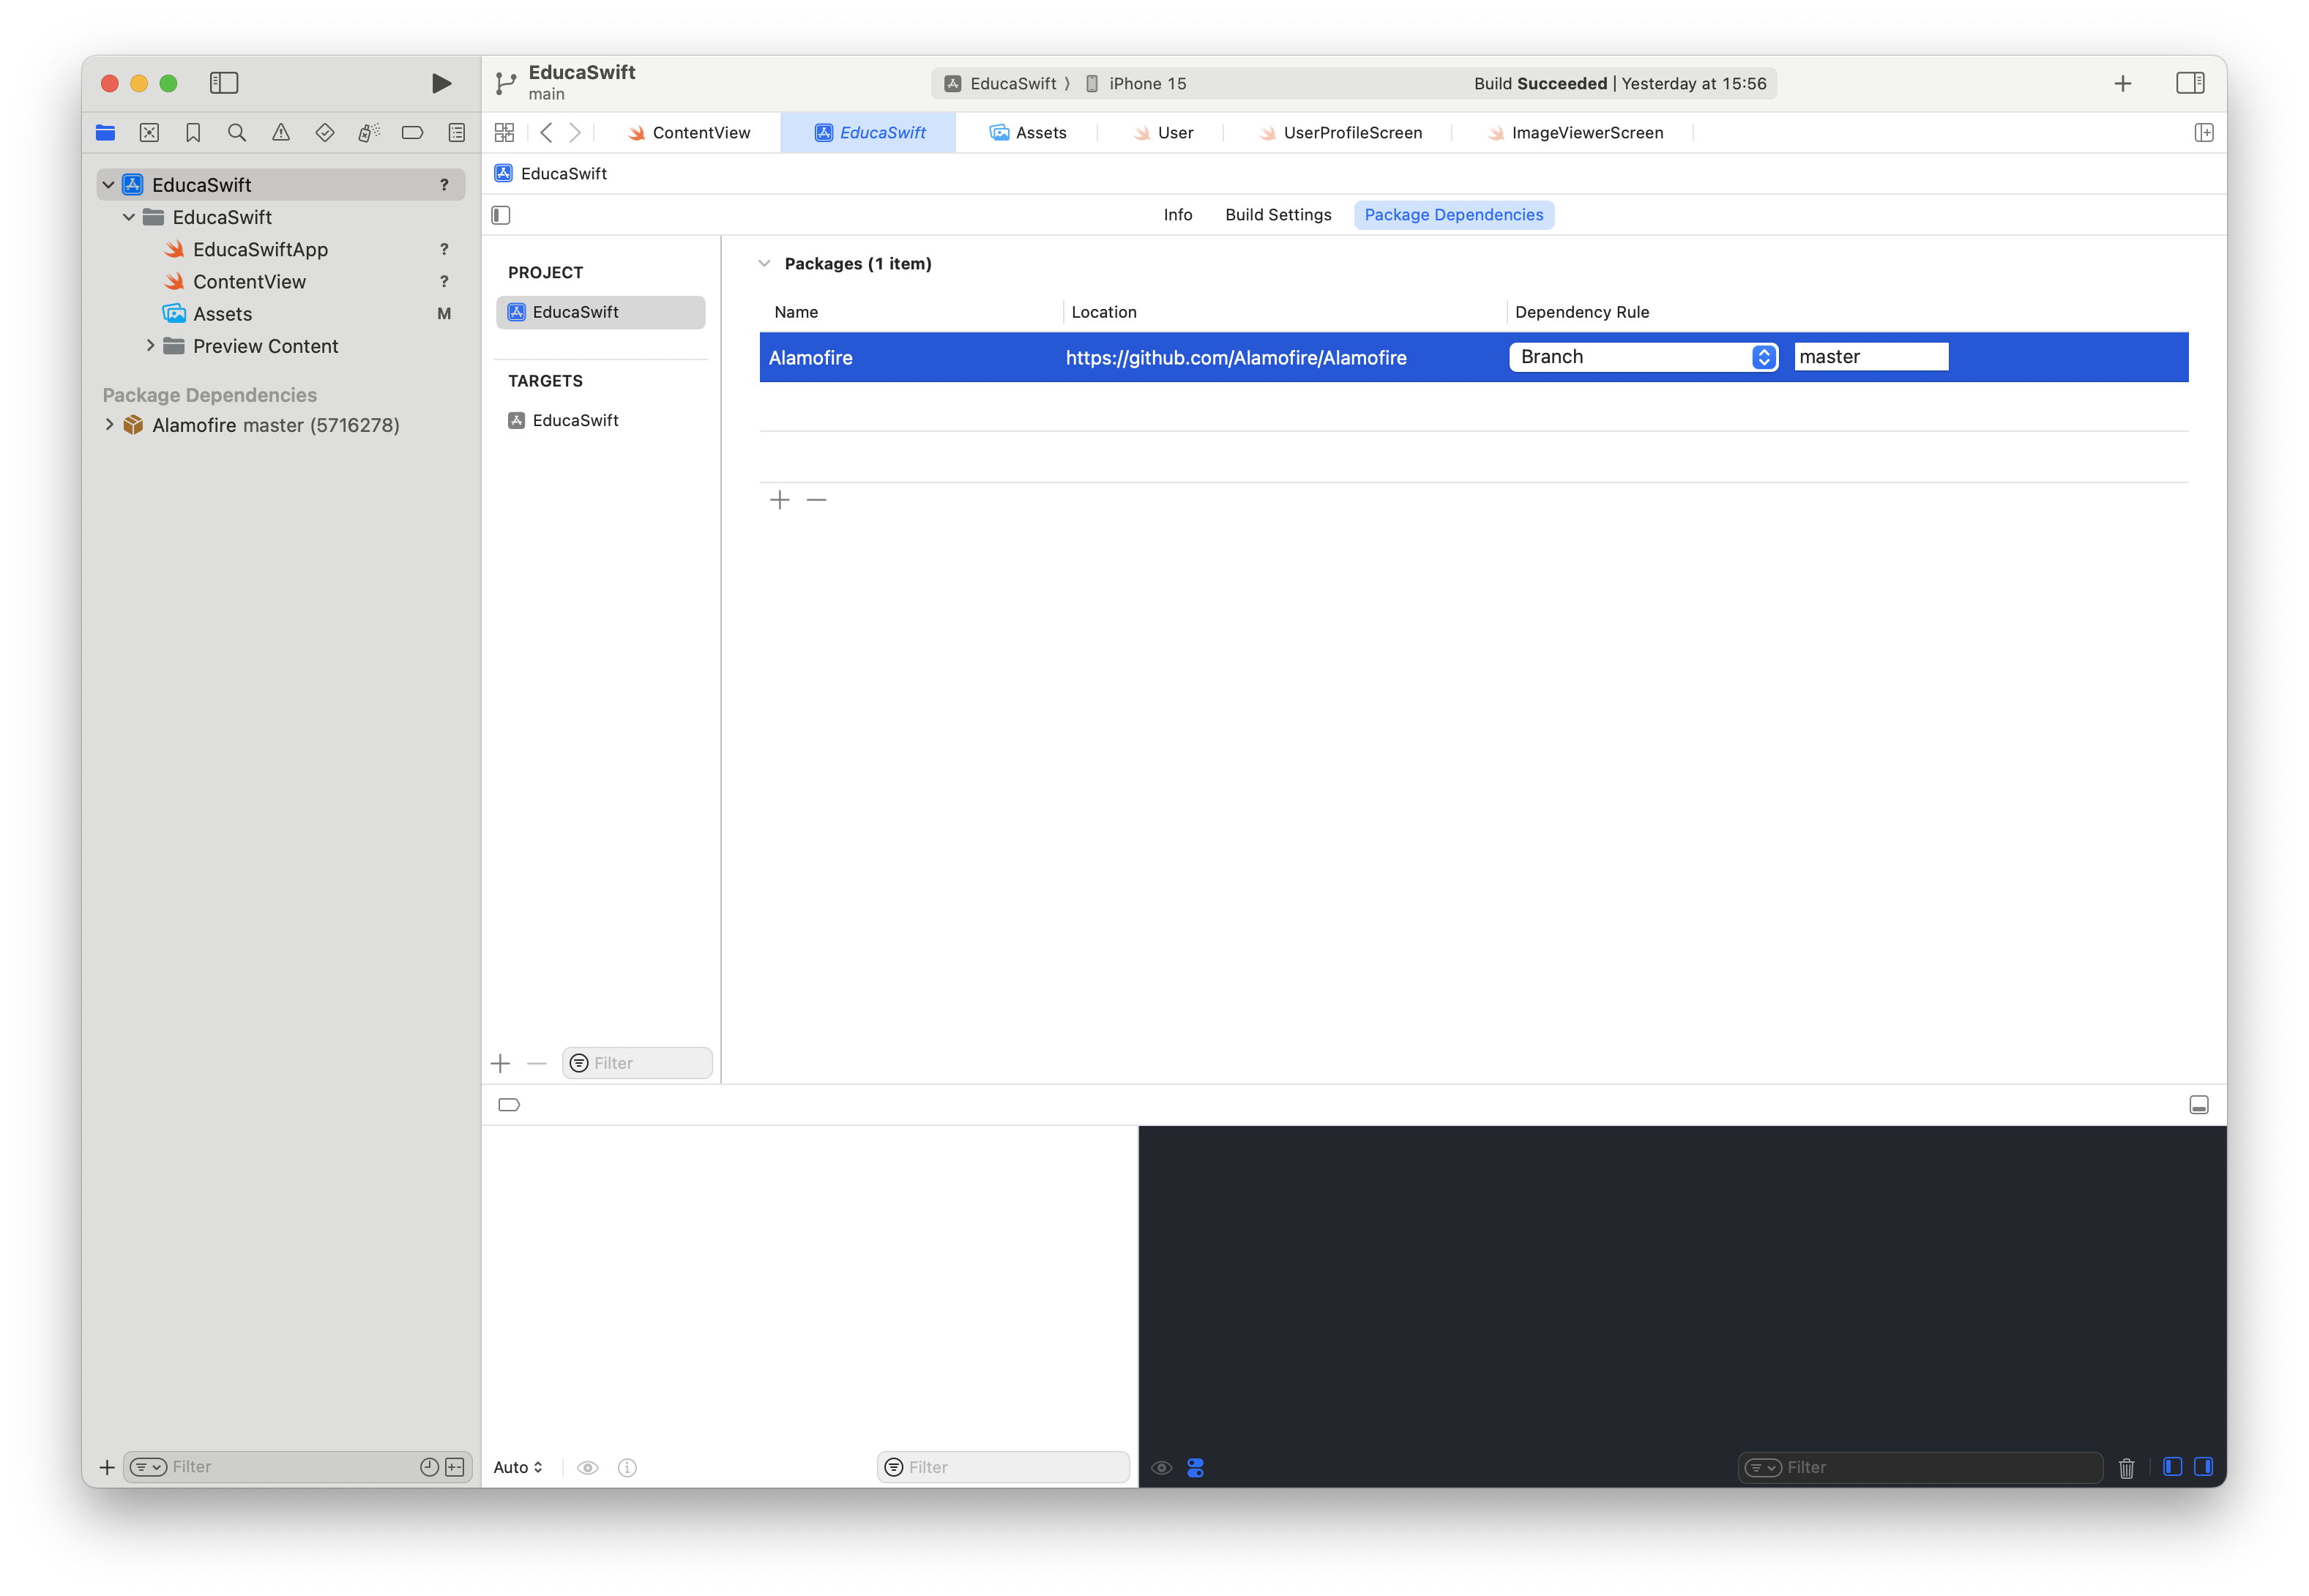The image size is (2309, 1596).
Task: Go back in editor history
Action: tap(546, 132)
